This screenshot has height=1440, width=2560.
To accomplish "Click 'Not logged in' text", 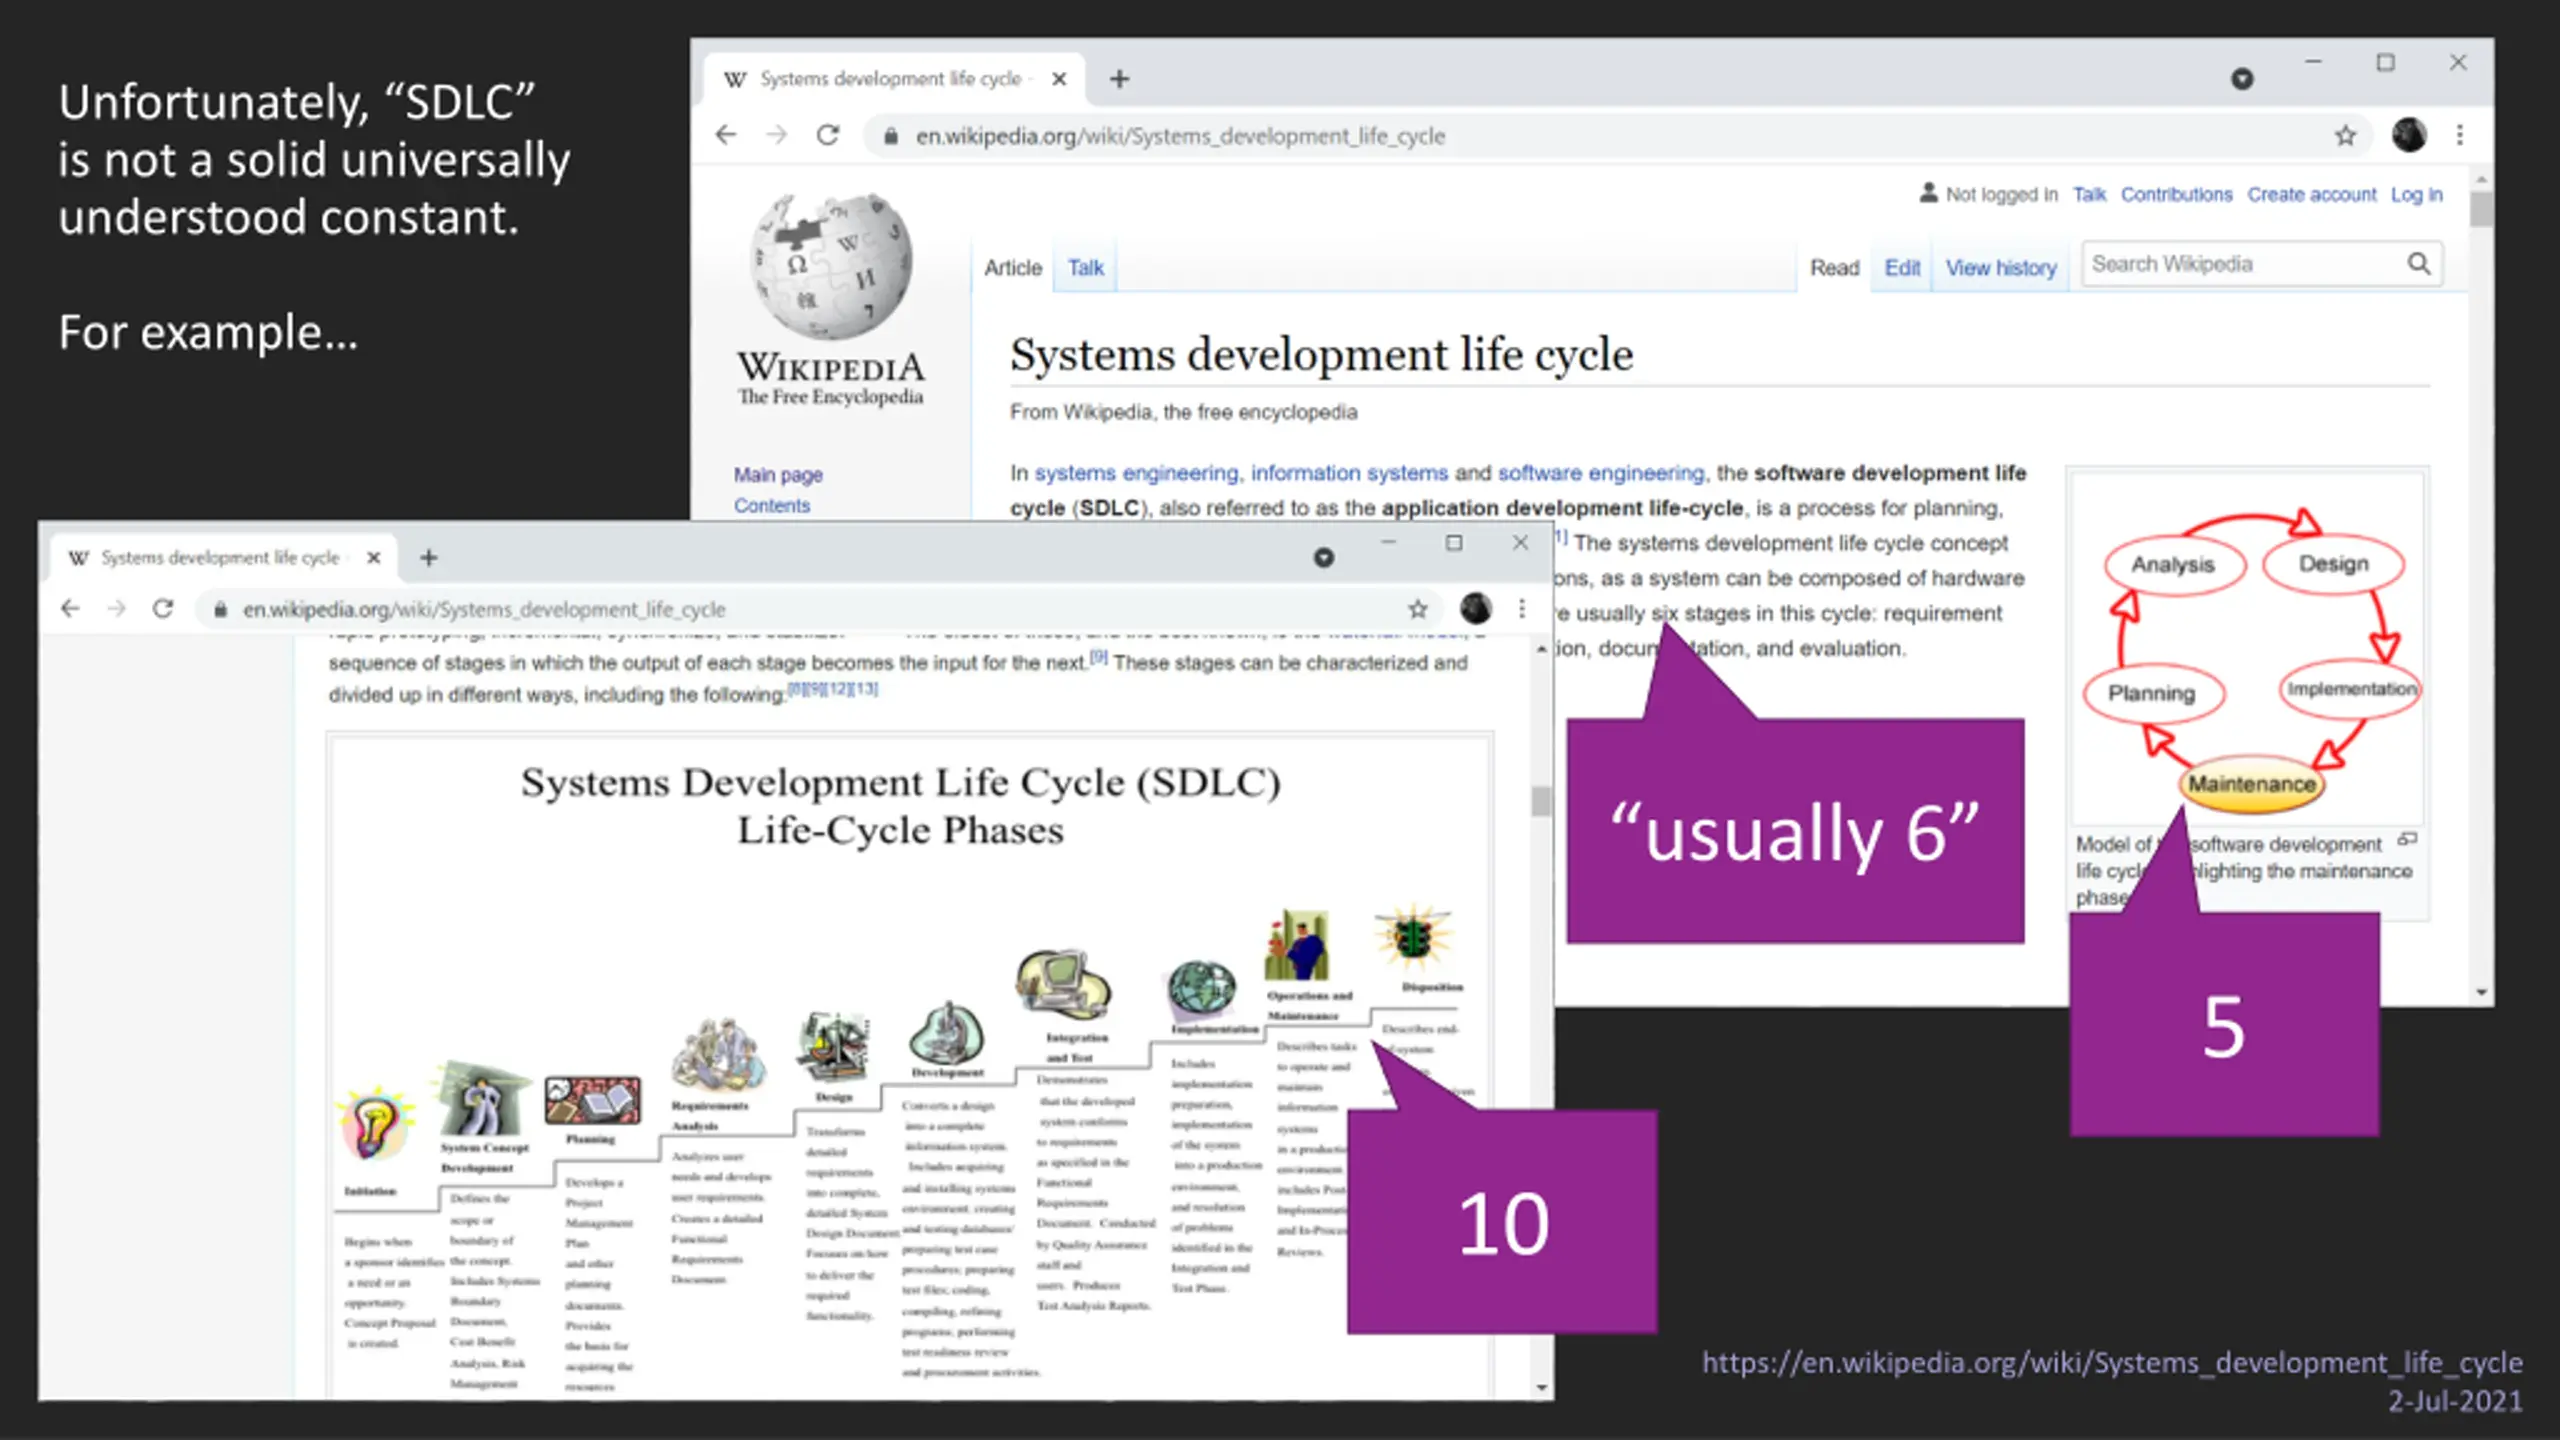I will (x=2001, y=194).
